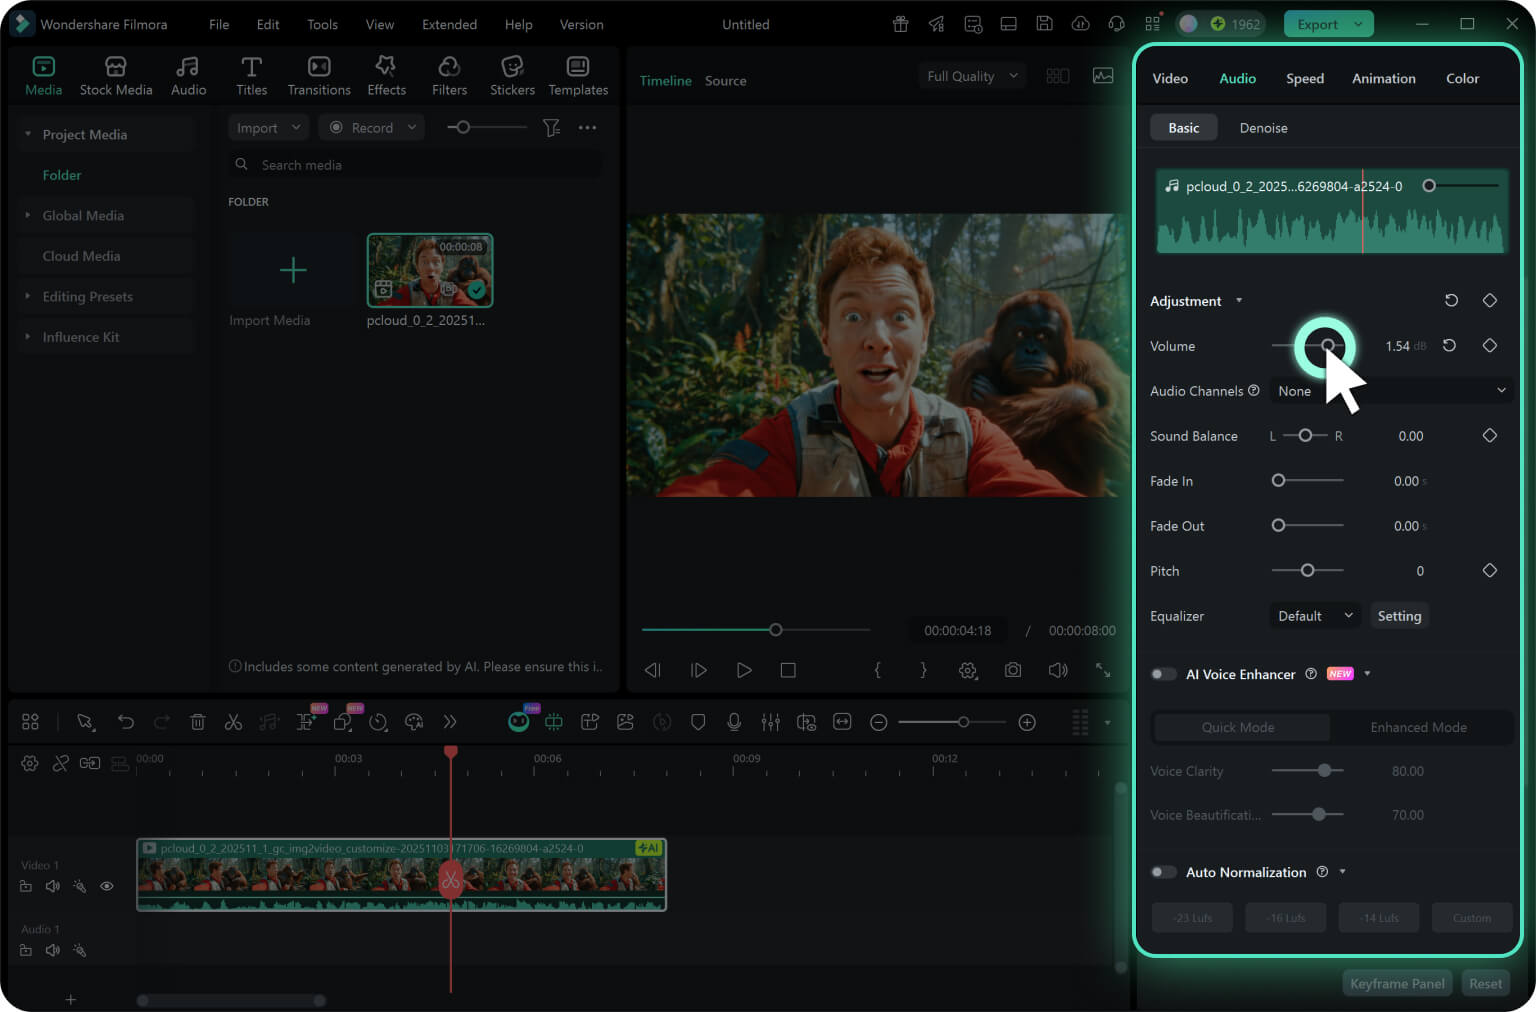The width and height of the screenshot is (1536, 1012).
Task: Click the Search media input field
Action: pos(420,165)
